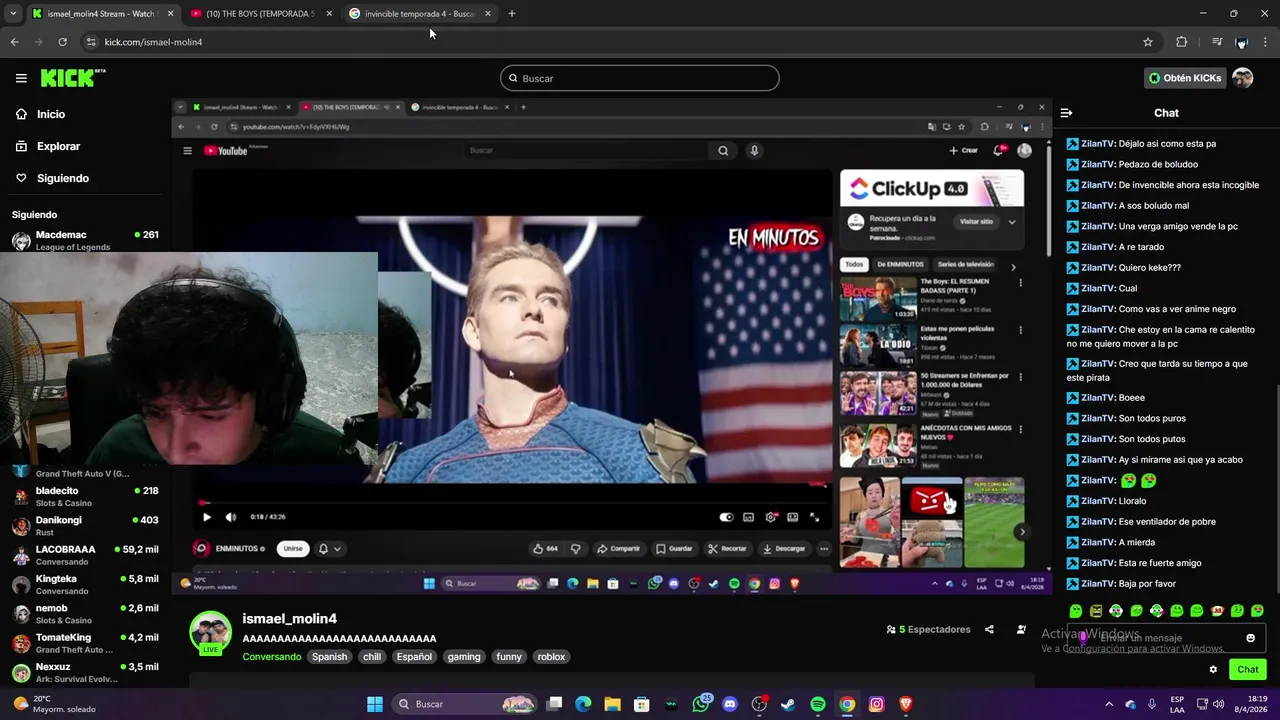Viewport: 1280px width, 720px height.
Task: Select the gaming tag
Action: coord(464,657)
